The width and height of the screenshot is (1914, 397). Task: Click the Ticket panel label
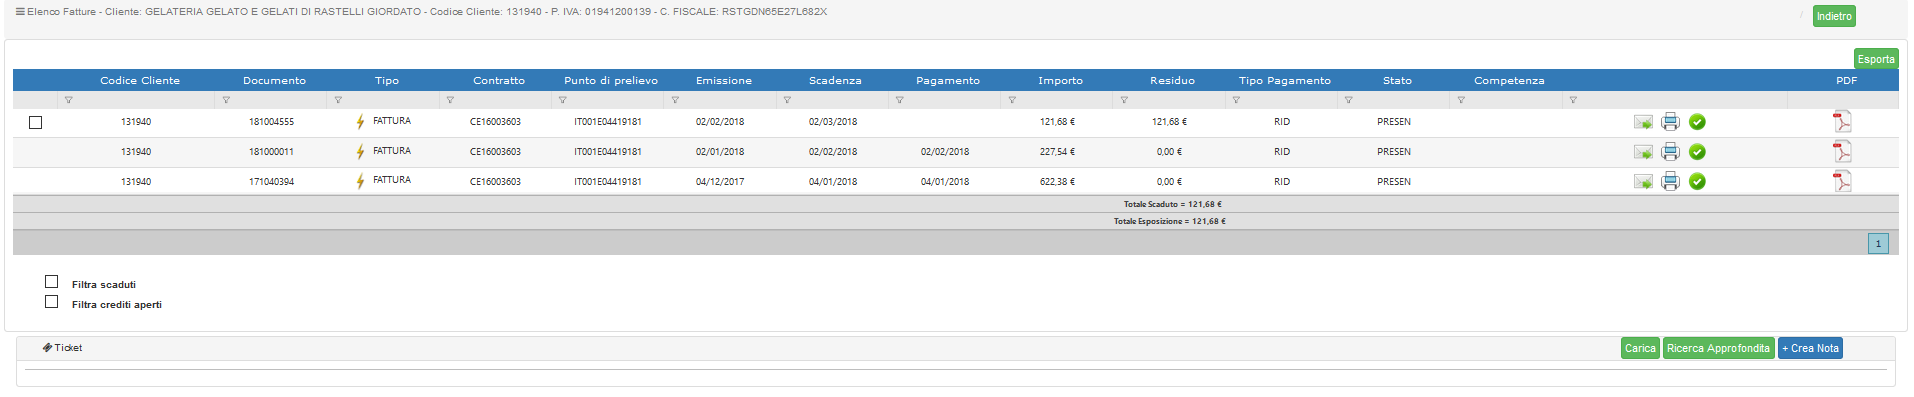[x=68, y=348]
